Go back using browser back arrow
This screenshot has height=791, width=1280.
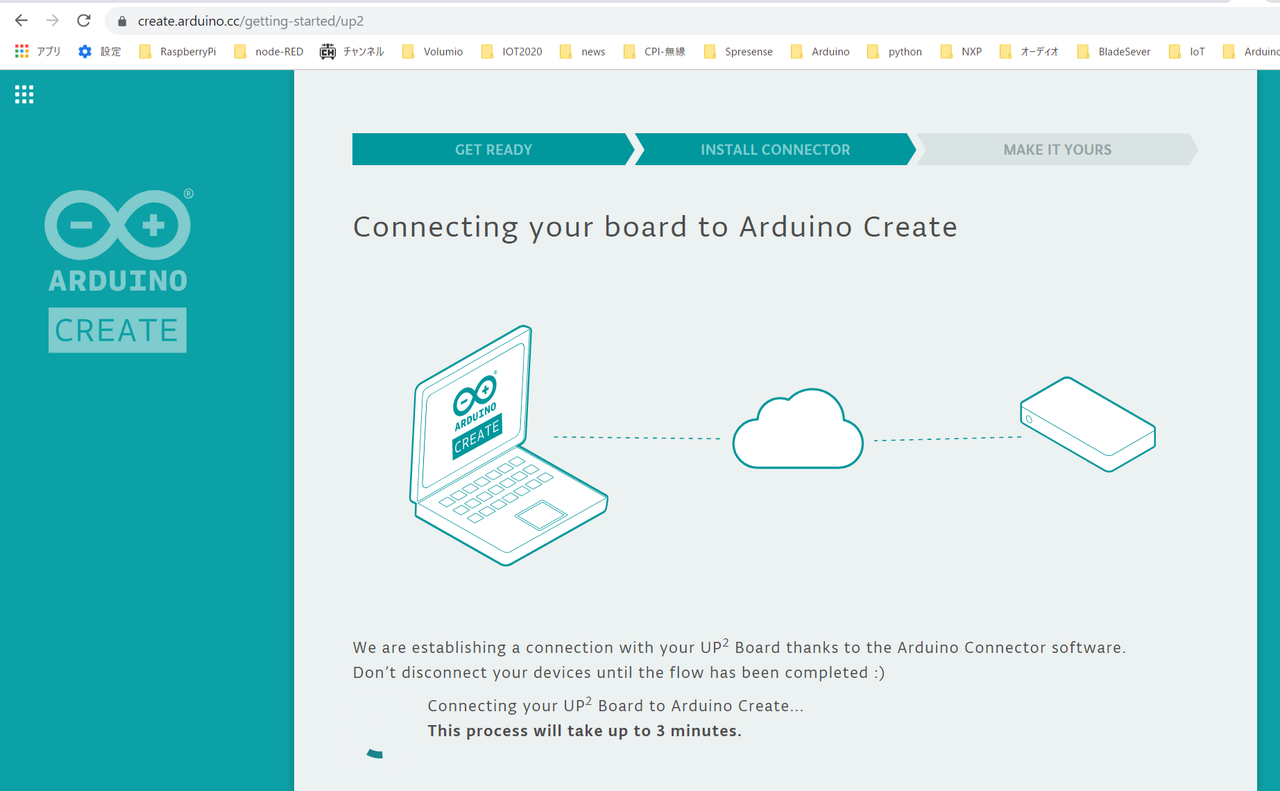[x=21, y=20]
